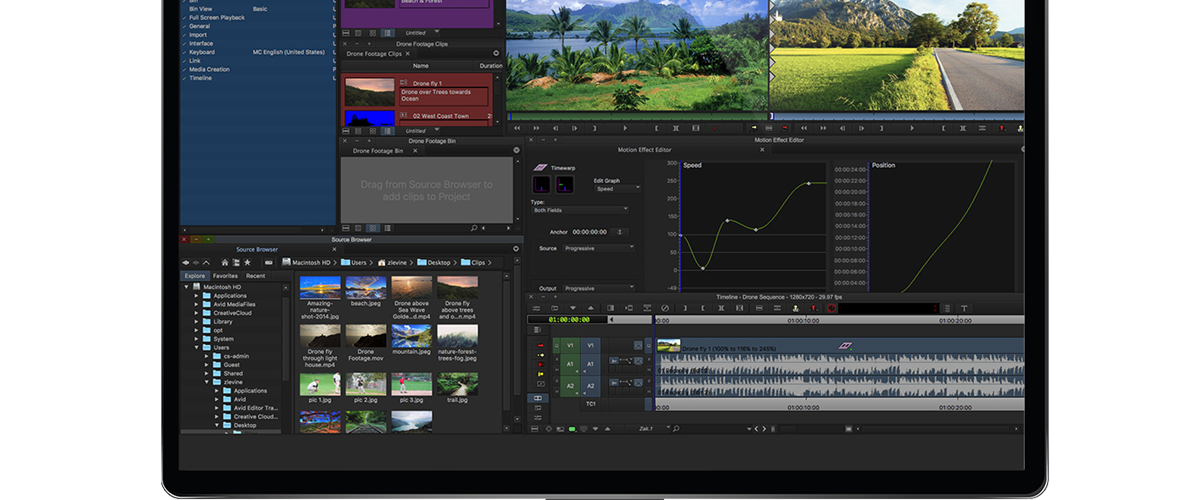
Task: Click the first graph preview button under Timewarp
Action: pos(541,185)
